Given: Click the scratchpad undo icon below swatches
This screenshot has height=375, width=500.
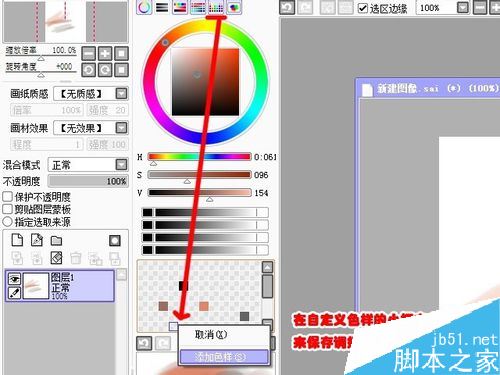Looking at the screenshot, I should [x=144, y=343].
